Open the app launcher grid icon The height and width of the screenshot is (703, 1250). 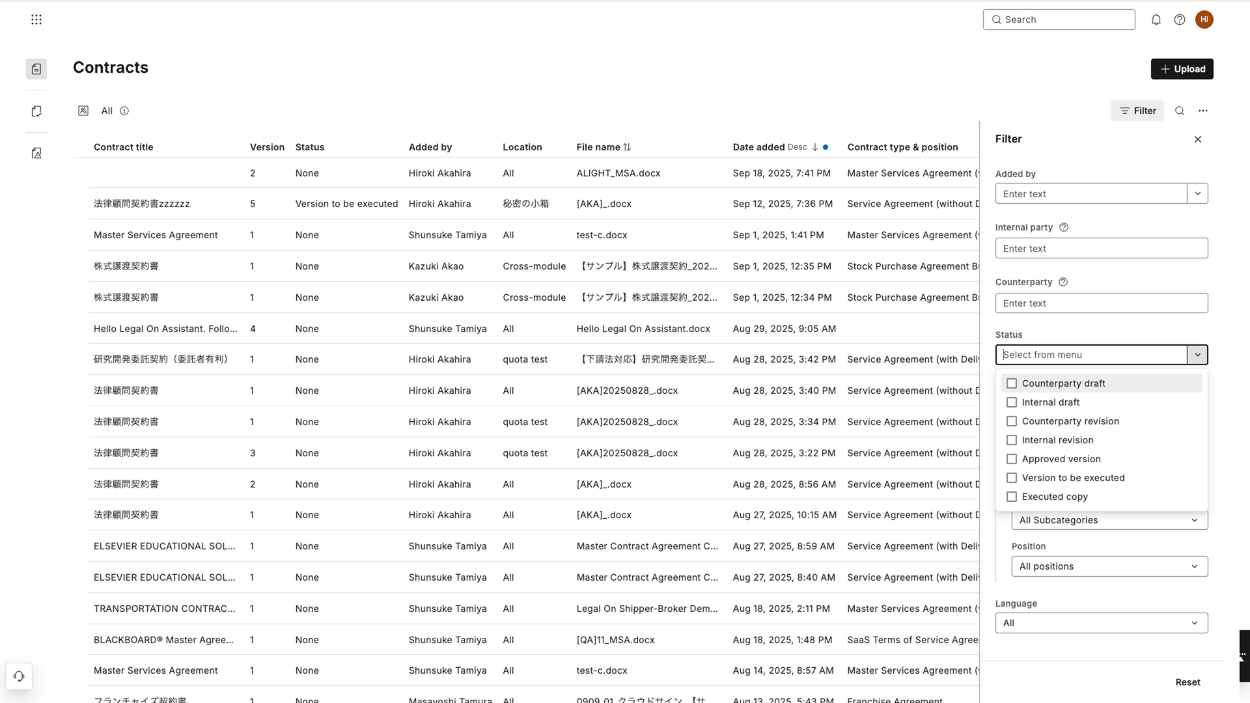pos(36,19)
